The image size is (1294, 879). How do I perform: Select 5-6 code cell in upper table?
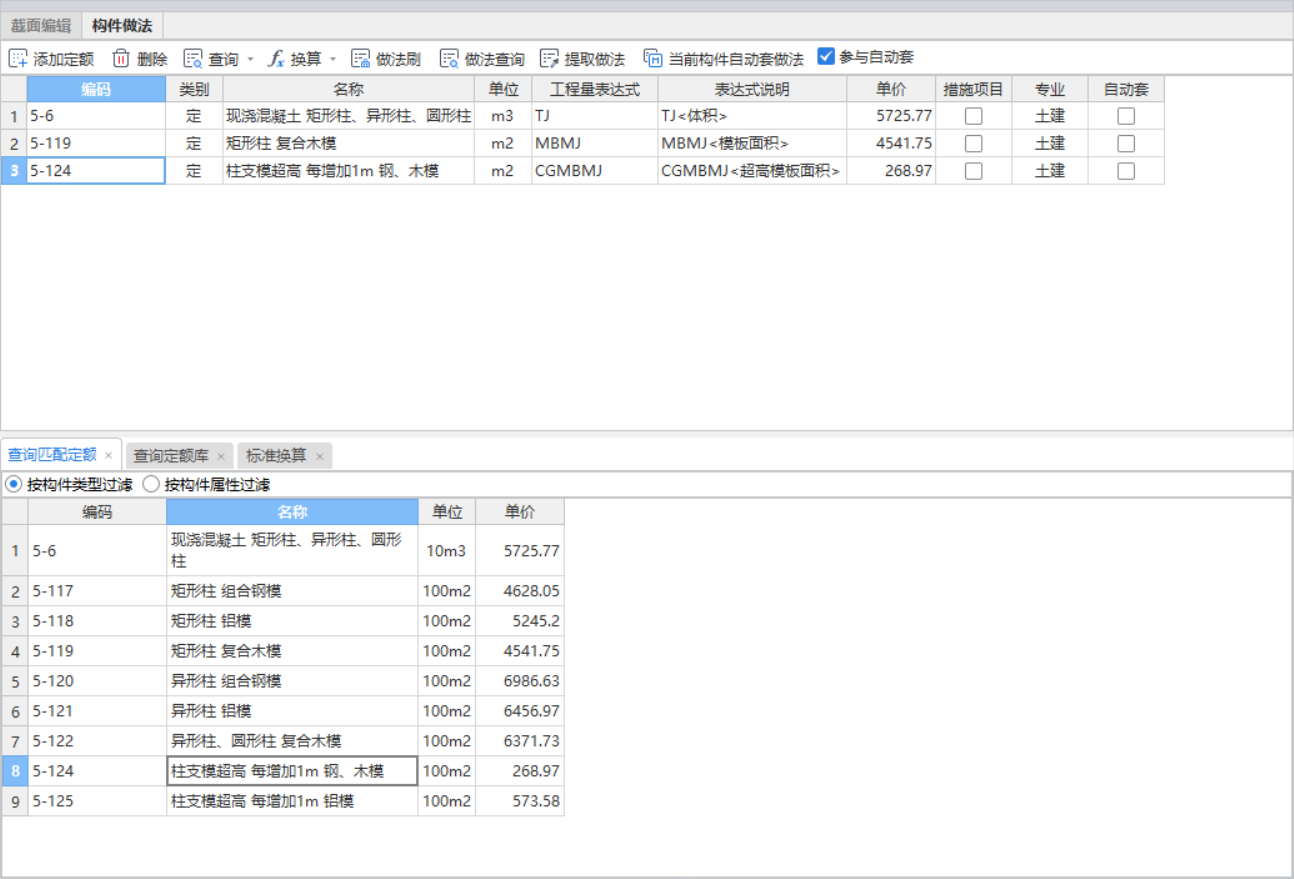pyautogui.click(x=96, y=116)
